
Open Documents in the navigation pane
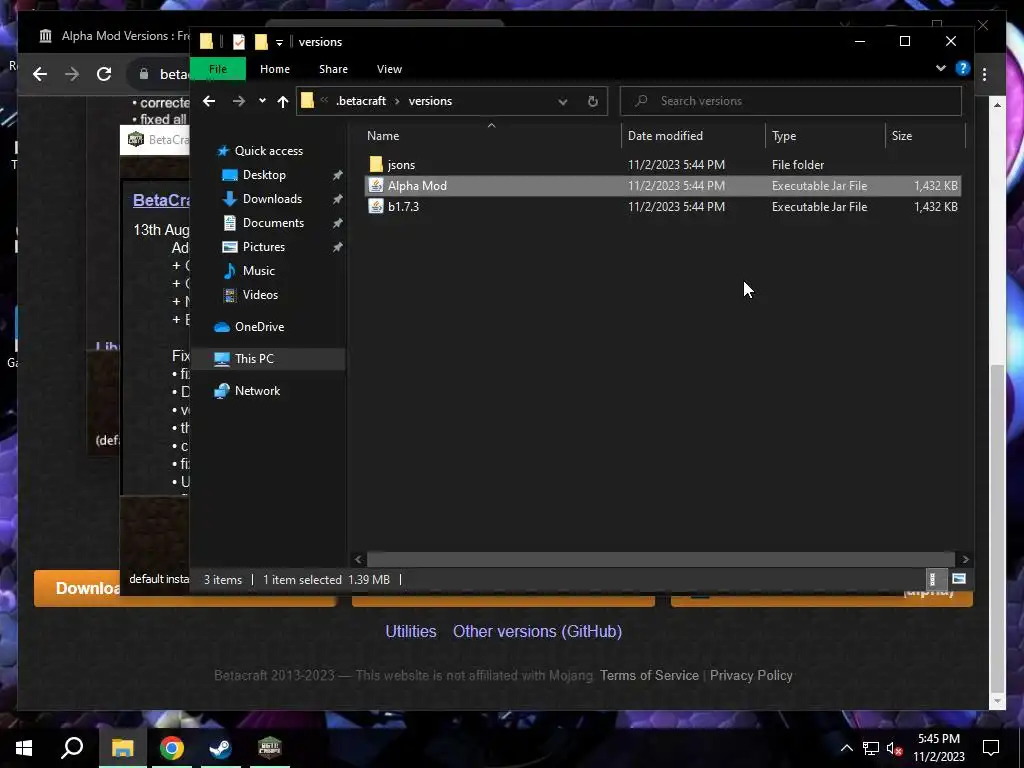[x=273, y=223]
